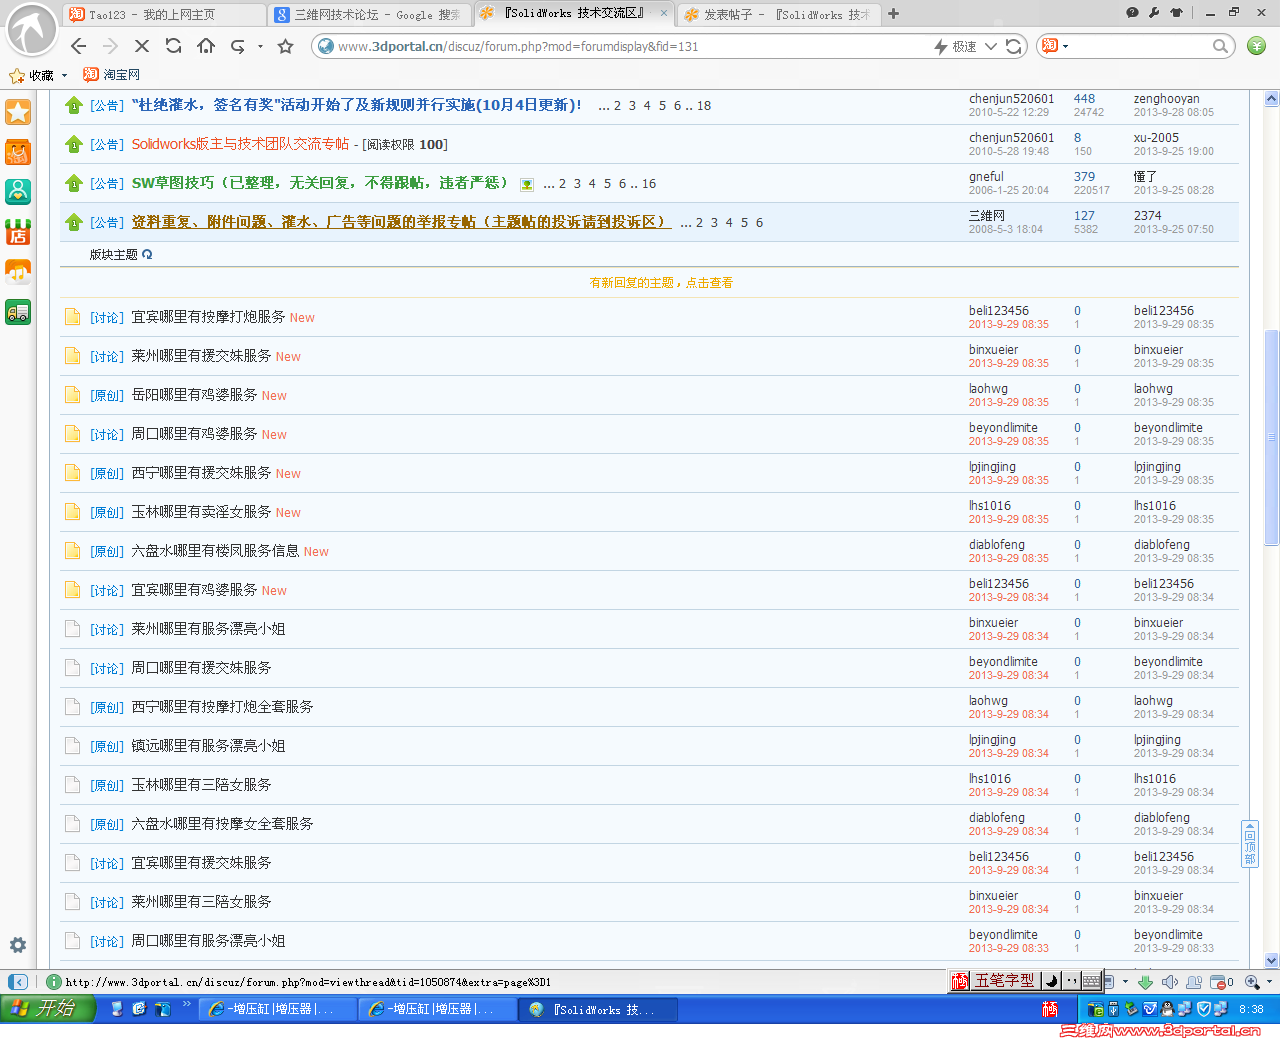
Task: Expand the 收藏 favorites dropdown arrow
Action: pos(64,75)
